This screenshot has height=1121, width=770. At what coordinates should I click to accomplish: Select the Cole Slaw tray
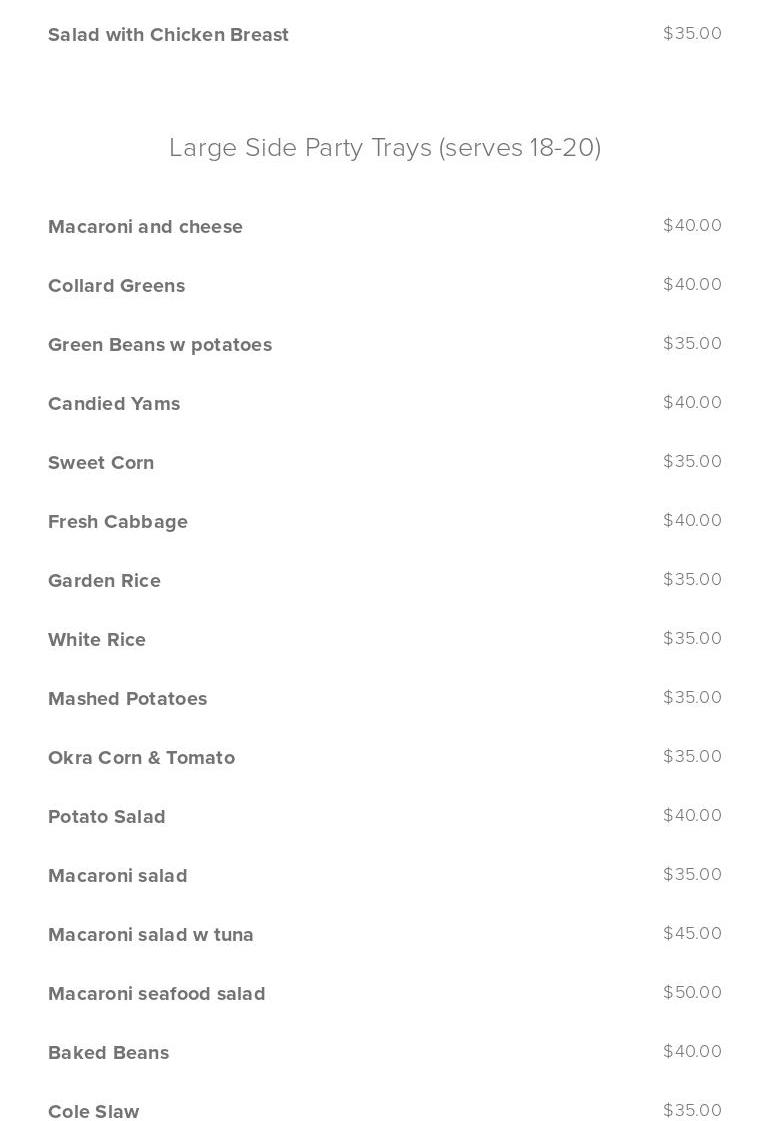94,1112
